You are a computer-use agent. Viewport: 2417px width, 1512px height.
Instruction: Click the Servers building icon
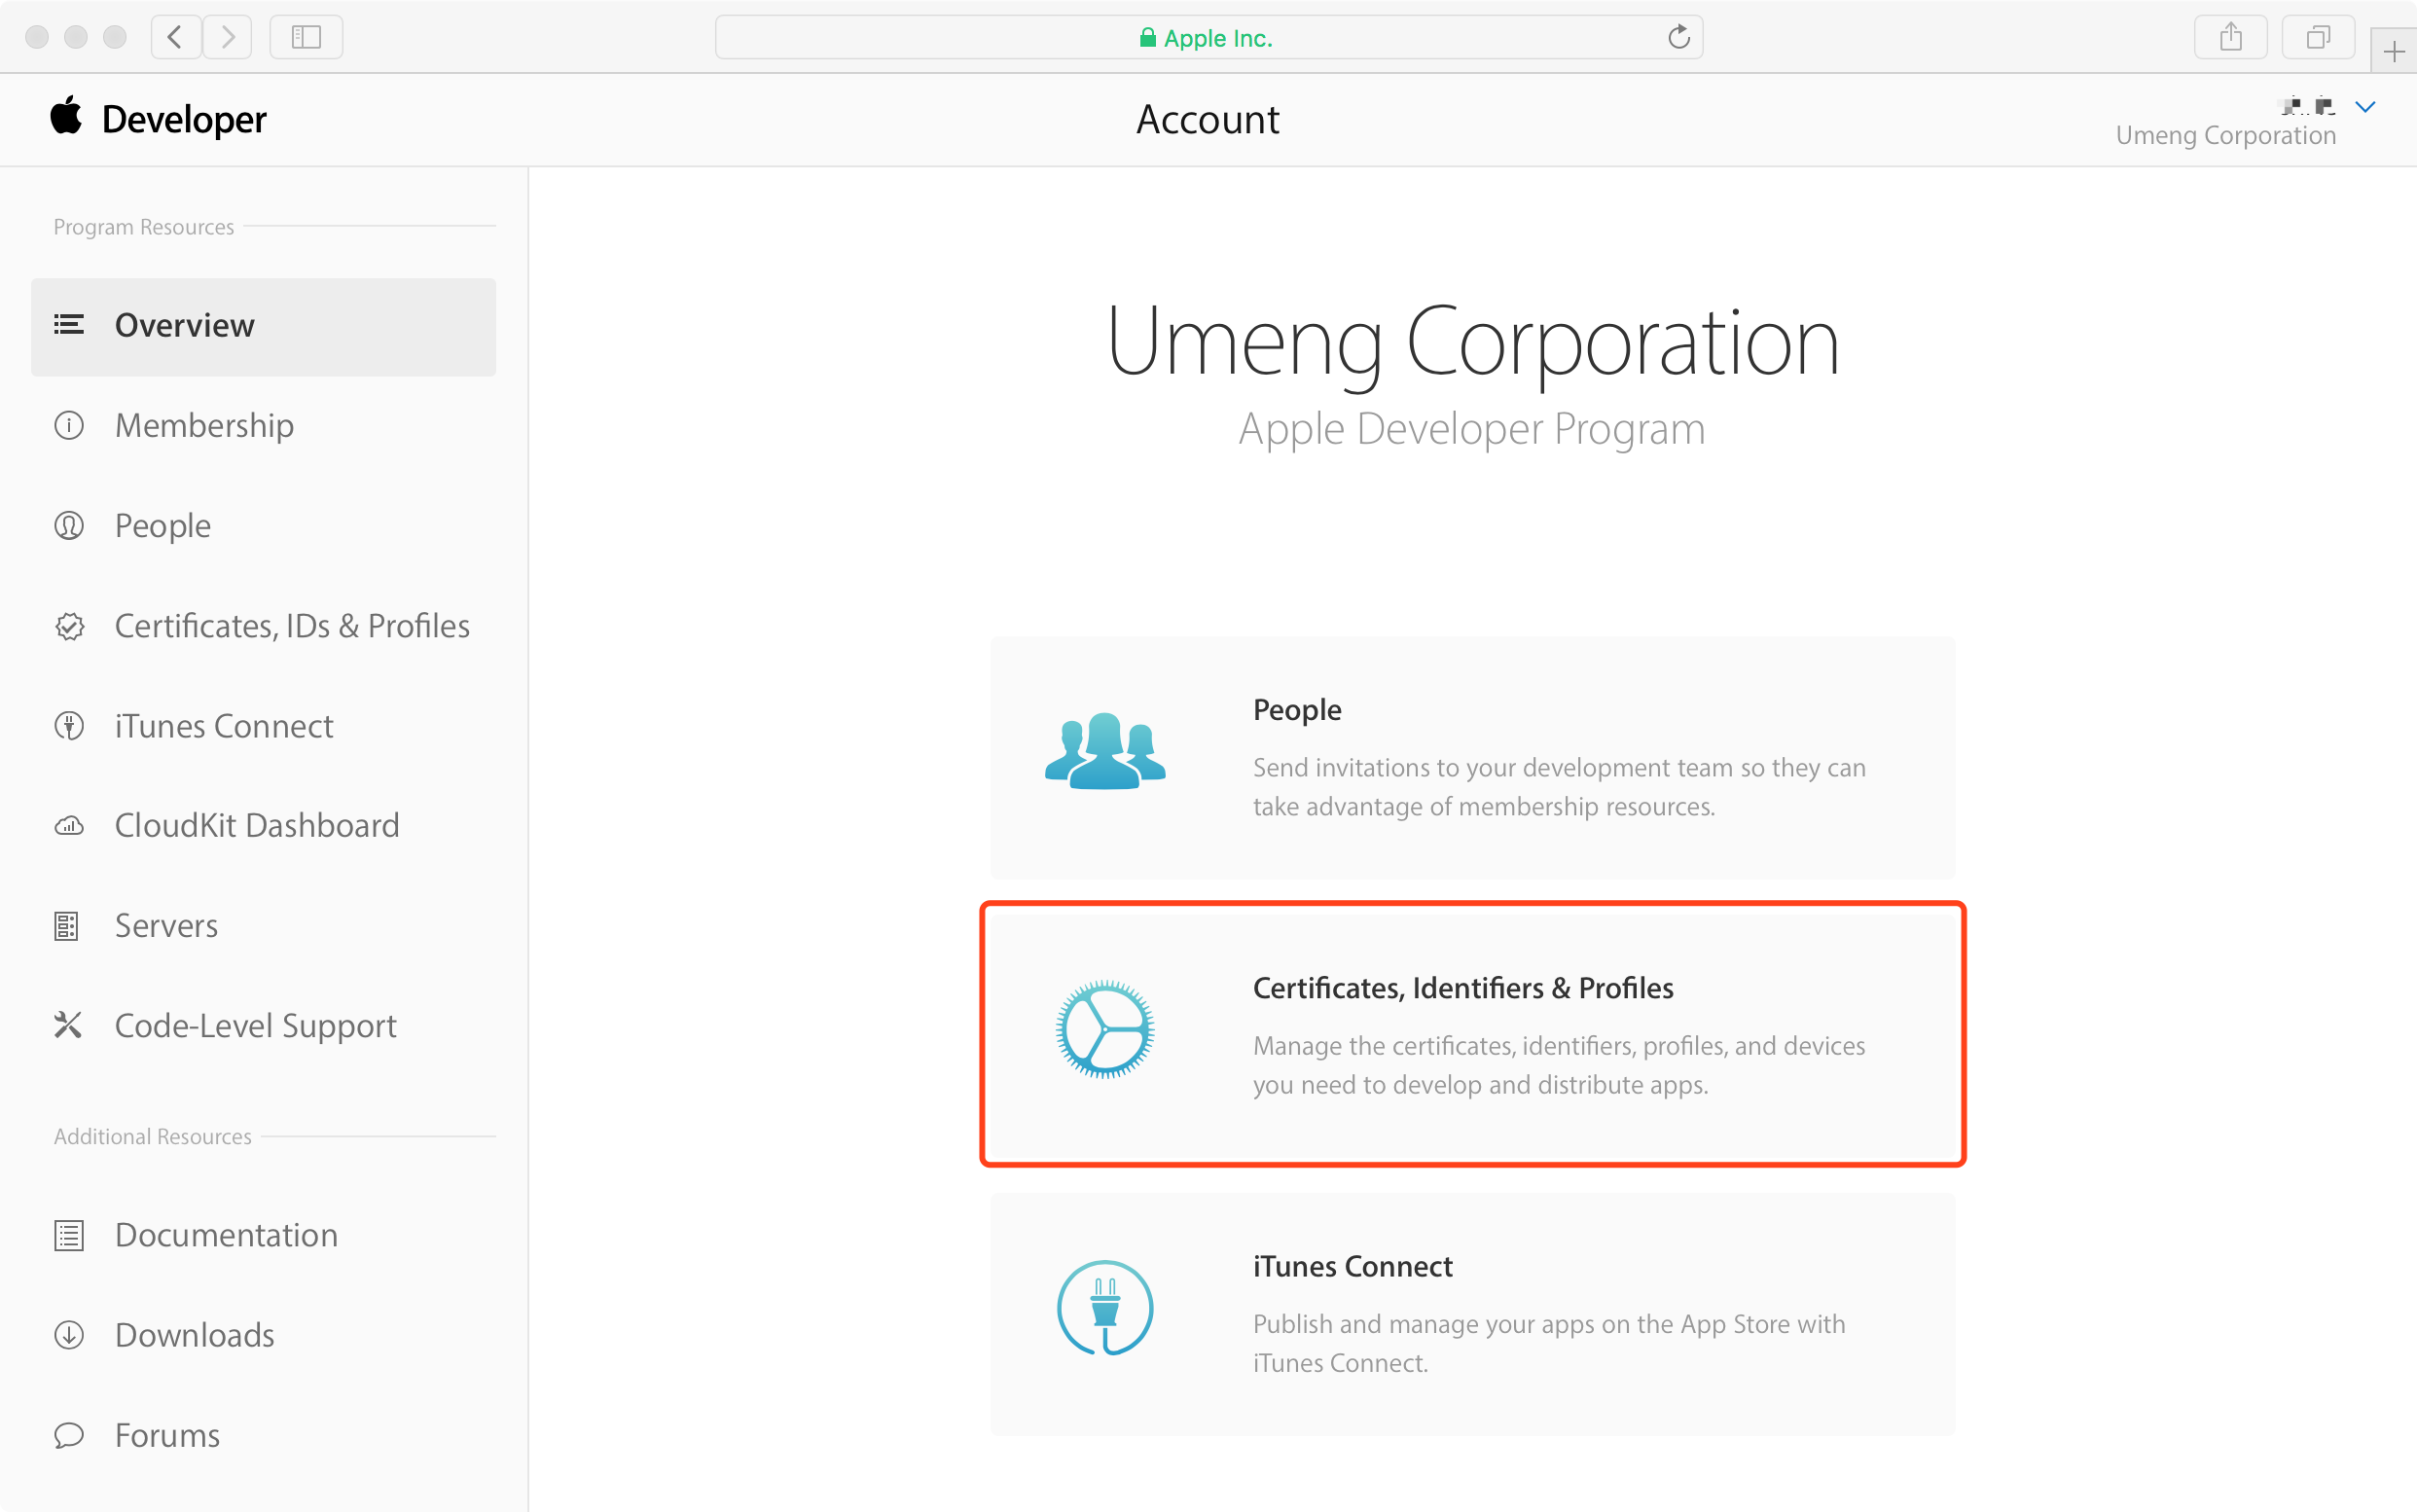pos(66,926)
